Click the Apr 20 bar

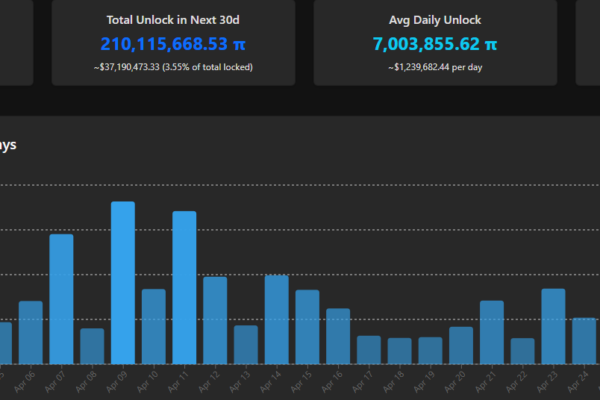[461, 345]
